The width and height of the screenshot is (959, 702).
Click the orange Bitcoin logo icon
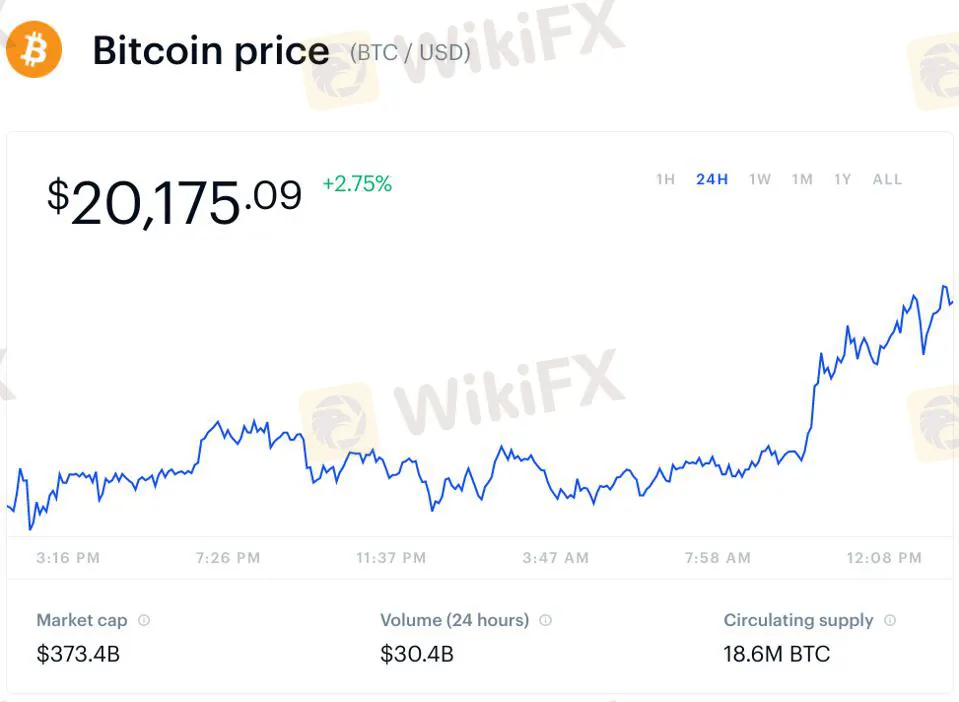pyautogui.click(x=33, y=49)
